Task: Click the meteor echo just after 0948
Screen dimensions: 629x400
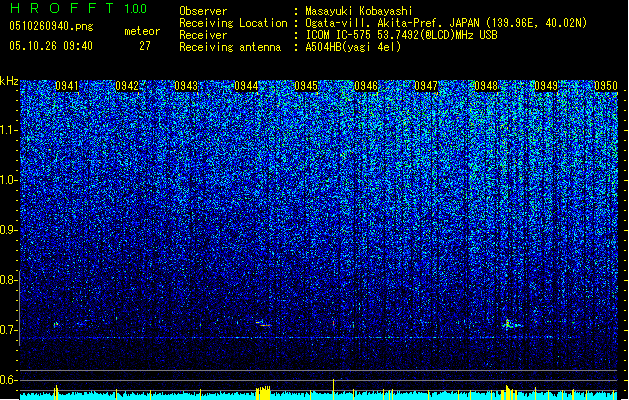Action: (x=511, y=324)
